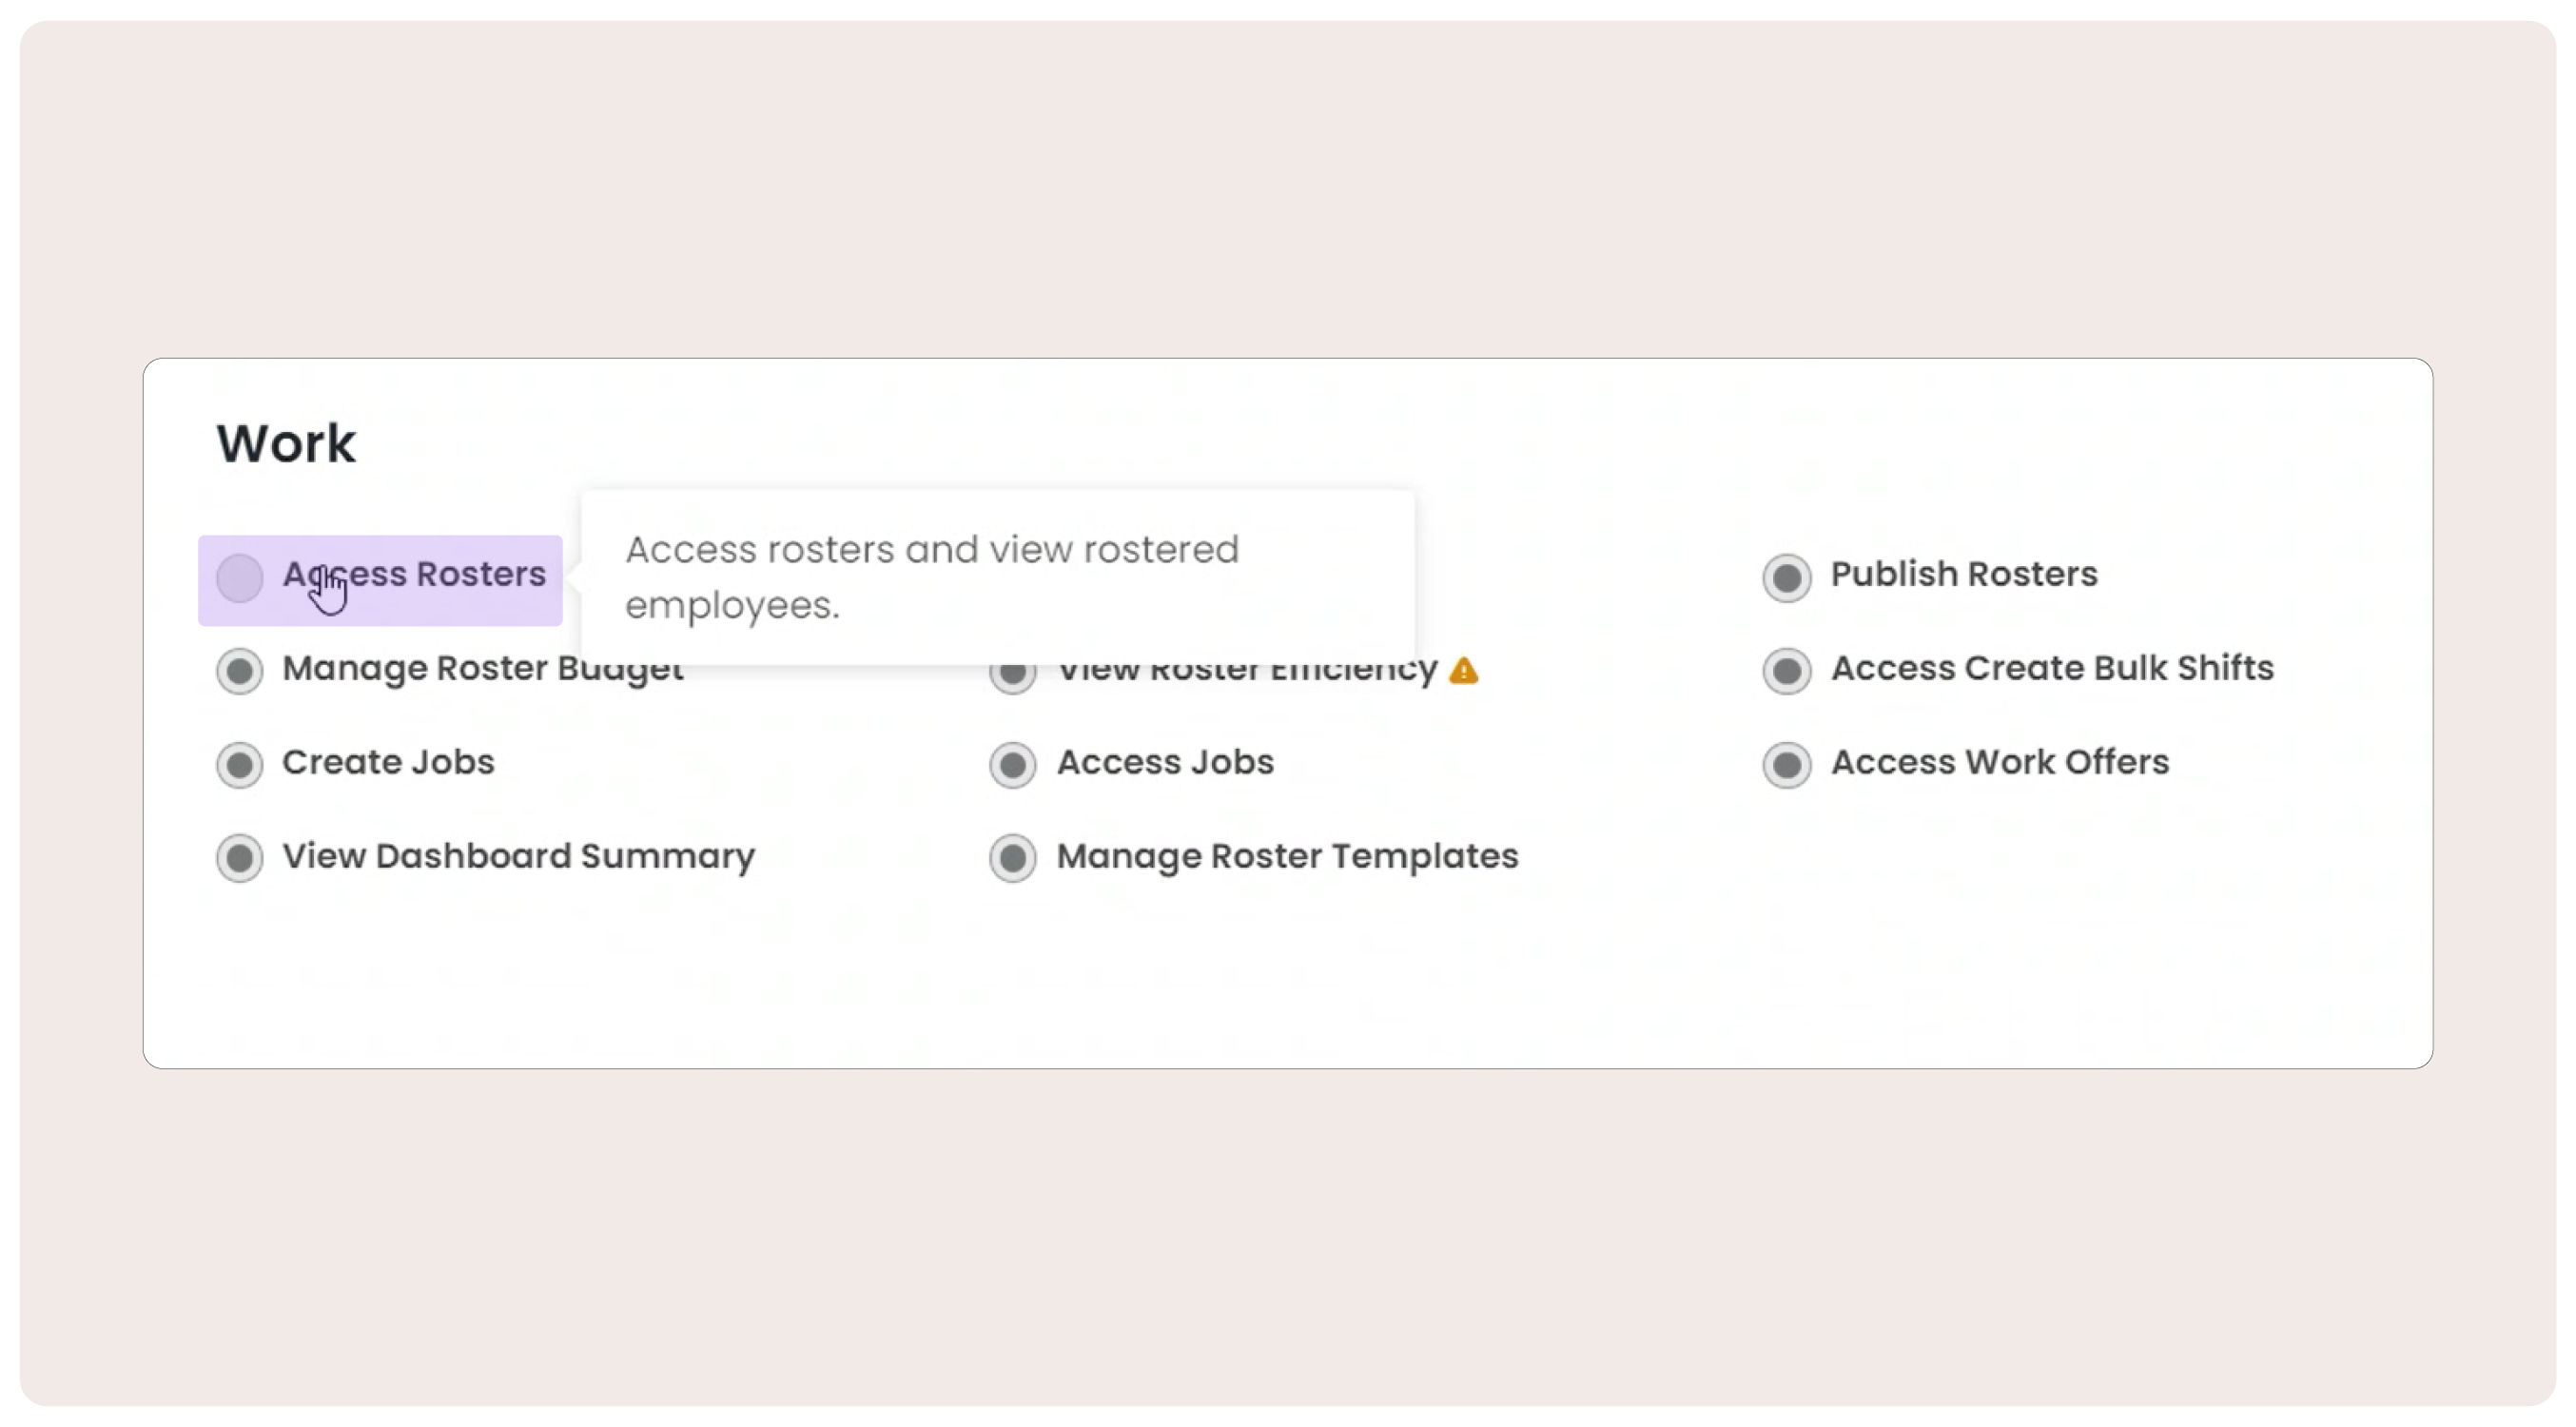
Task: Click the Work section heading
Action: click(286, 443)
